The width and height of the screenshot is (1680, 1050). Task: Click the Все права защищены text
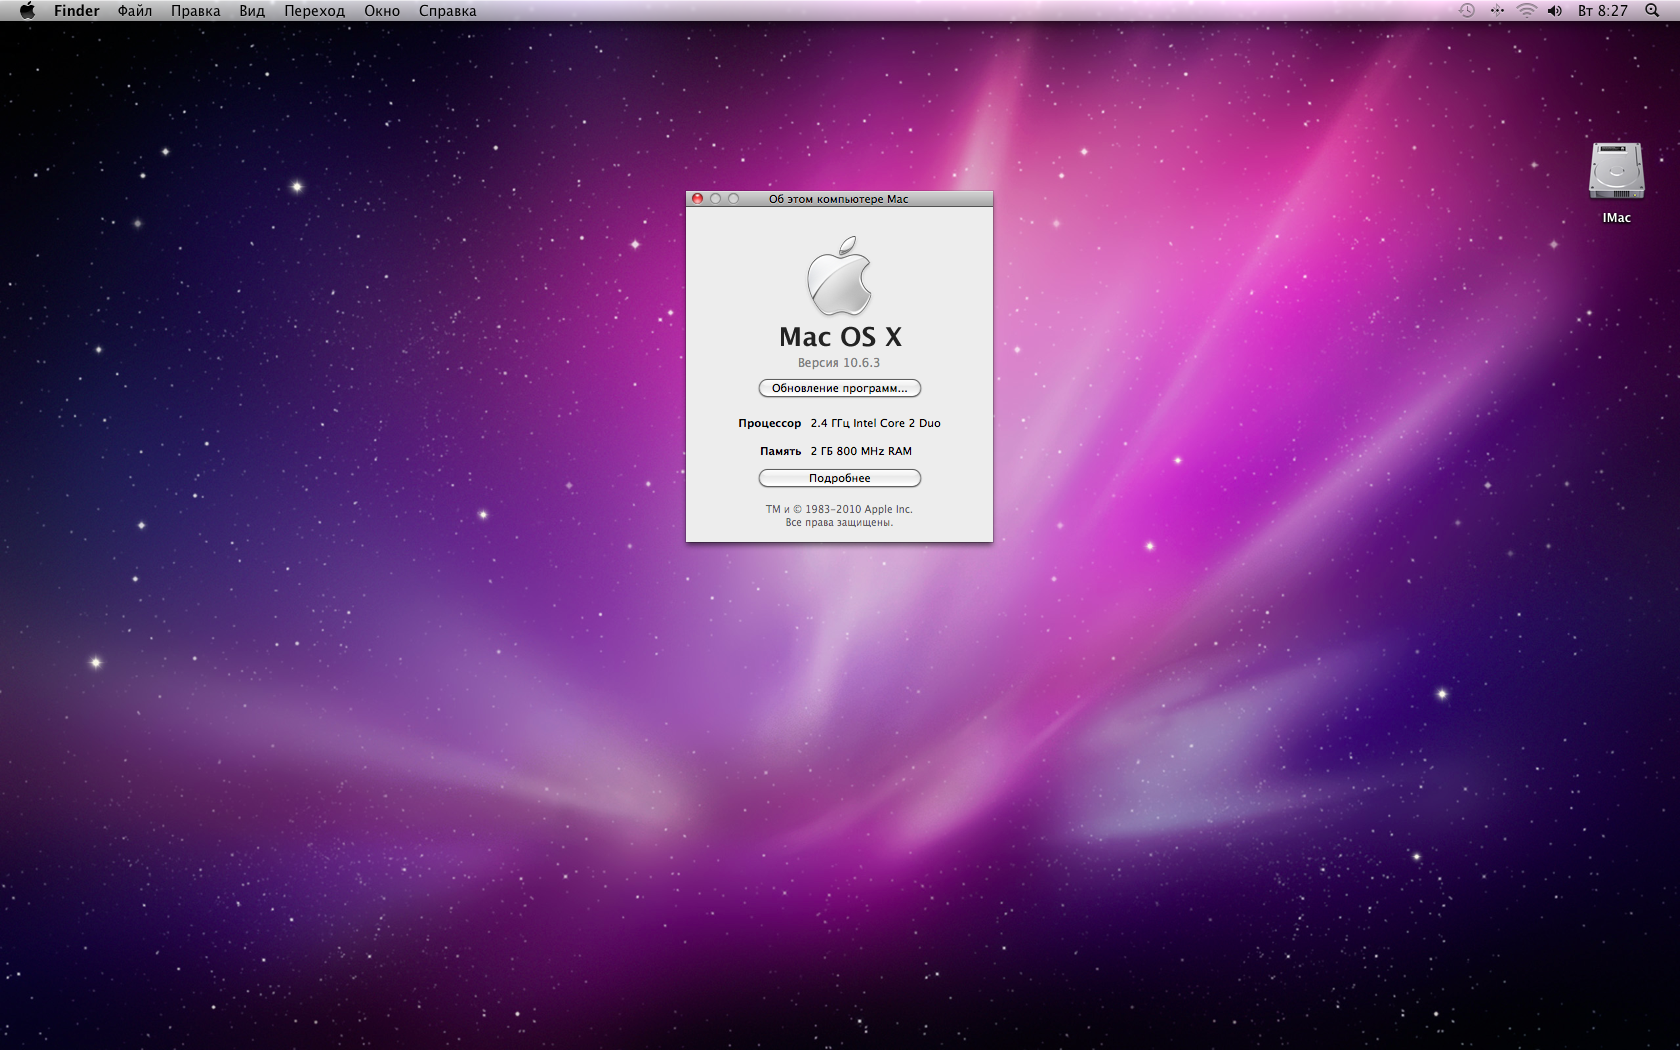coord(839,523)
